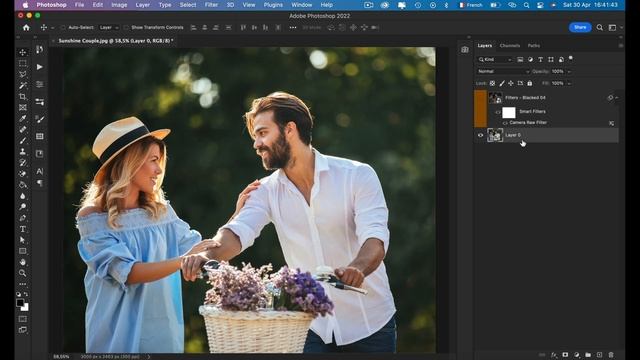Open the Image menu

tap(119, 5)
